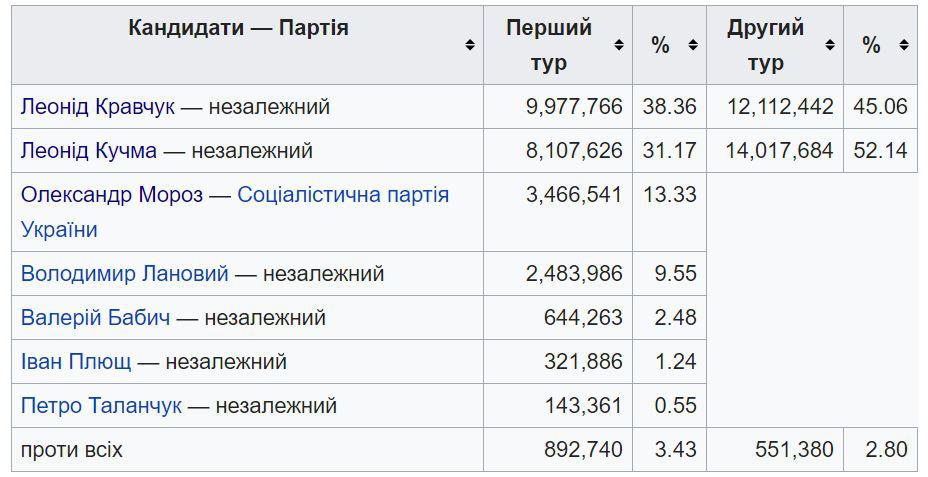Click the Перший тур header text
Image resolution: width=928 pixels, height=477 pixels.
coord(549,45)
